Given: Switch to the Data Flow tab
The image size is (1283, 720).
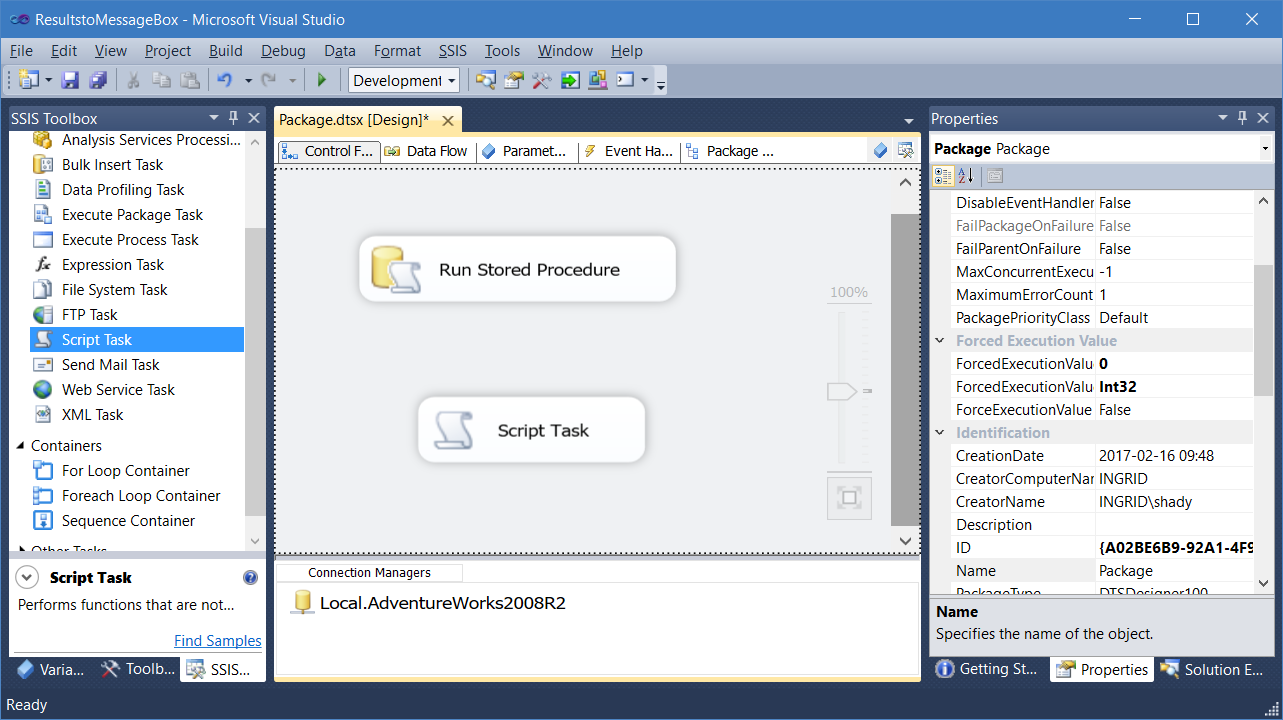Looking at the screenshot, I should pyautogui.click(x=427, y=151).
